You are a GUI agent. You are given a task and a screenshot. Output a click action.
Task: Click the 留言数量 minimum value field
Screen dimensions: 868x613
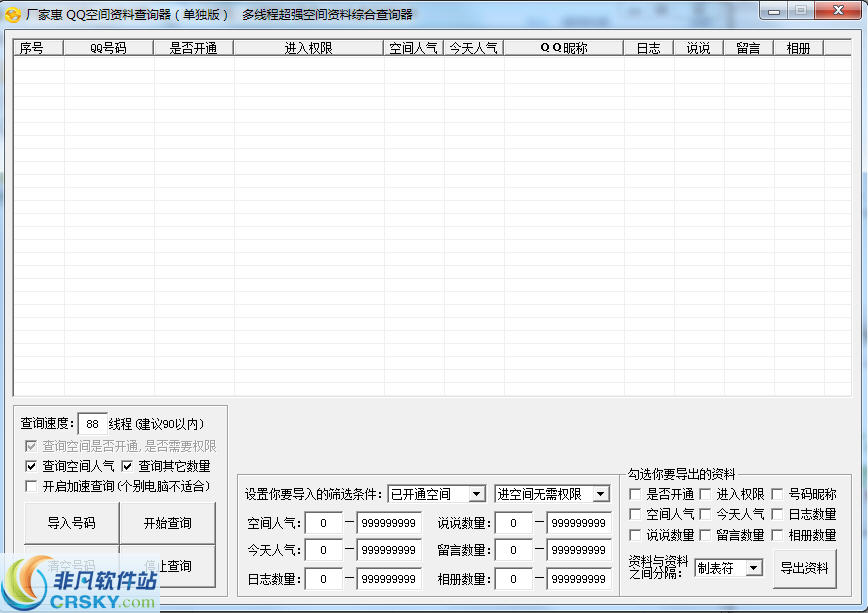tap(514, 550)
